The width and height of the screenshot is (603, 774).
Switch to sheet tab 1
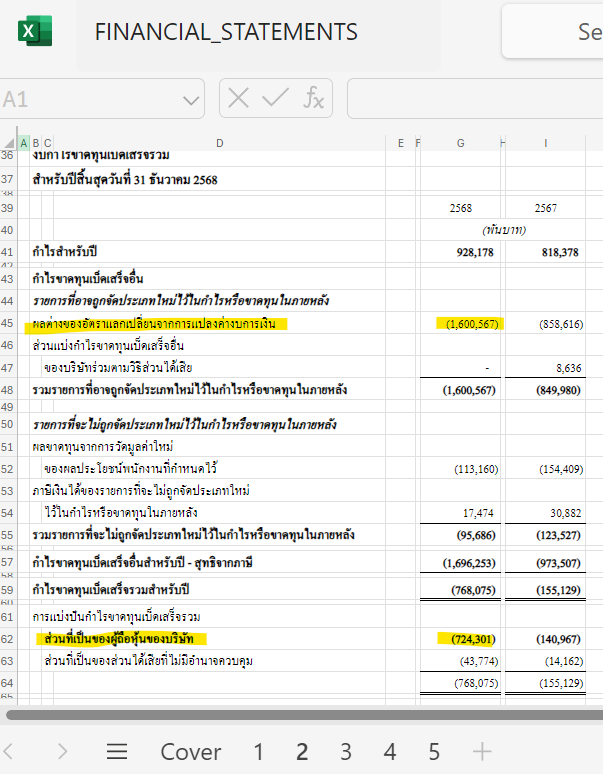coord(258,752)
